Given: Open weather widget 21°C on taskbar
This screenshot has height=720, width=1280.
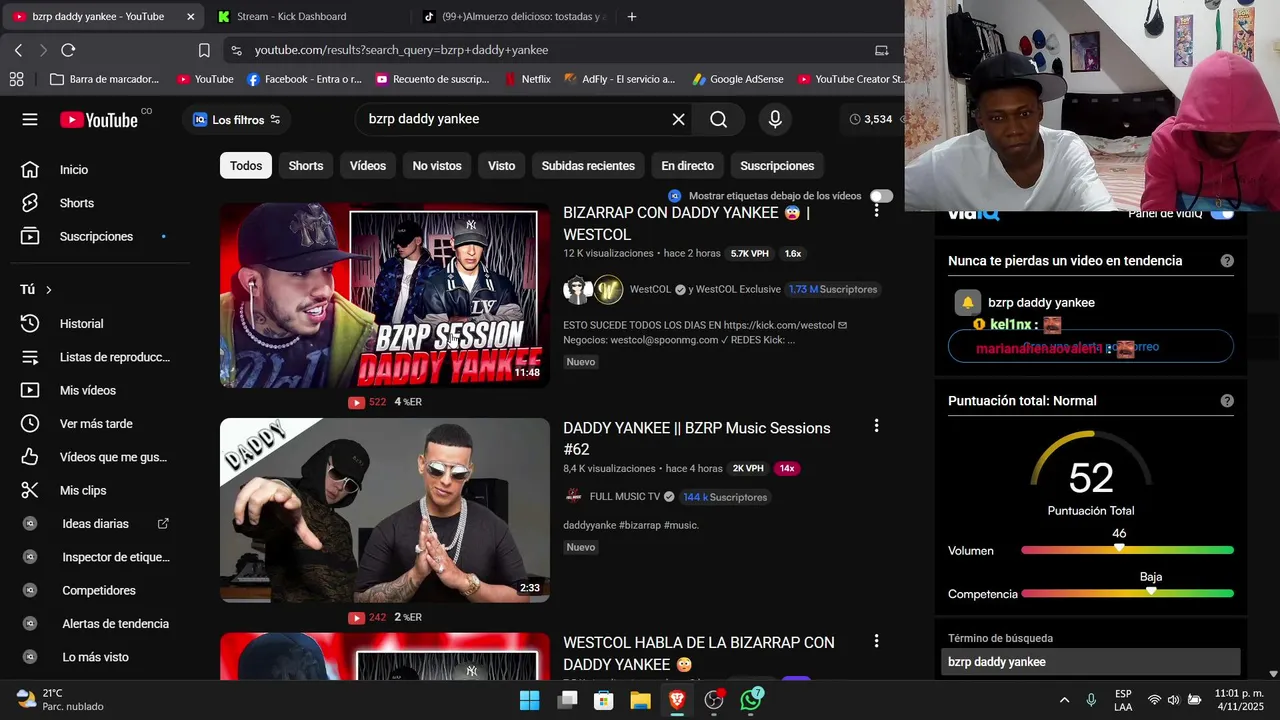Looking at the screenshot, I should coord(60,700).
